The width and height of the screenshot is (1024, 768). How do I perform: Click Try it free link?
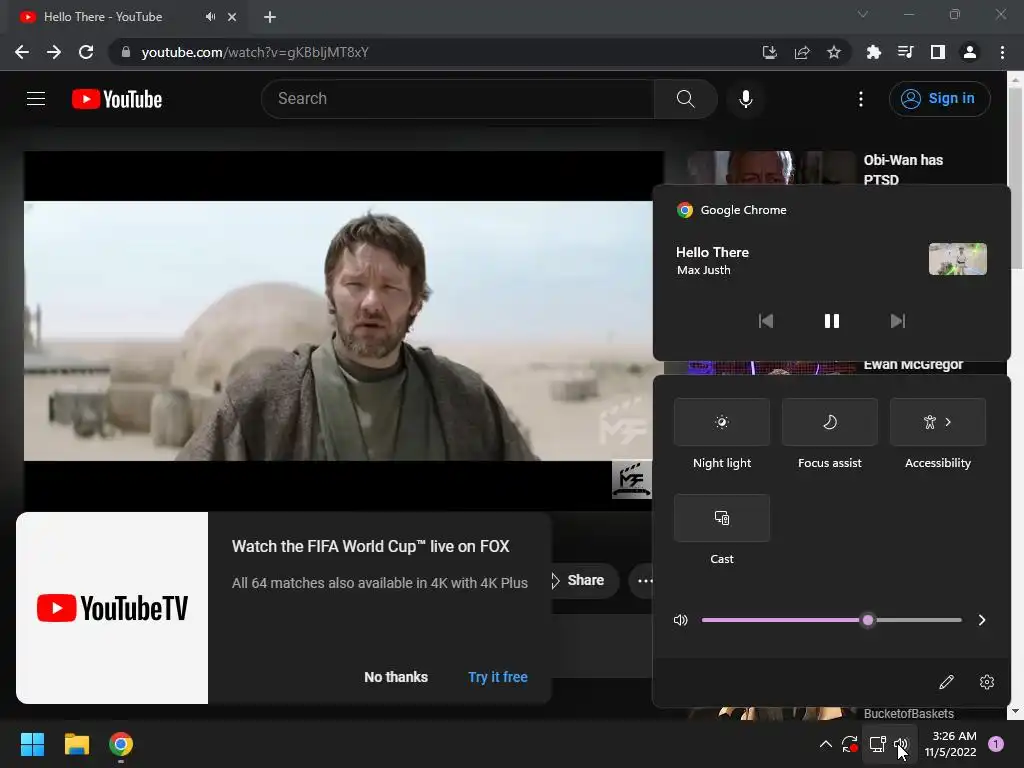(x=498, y=677)
